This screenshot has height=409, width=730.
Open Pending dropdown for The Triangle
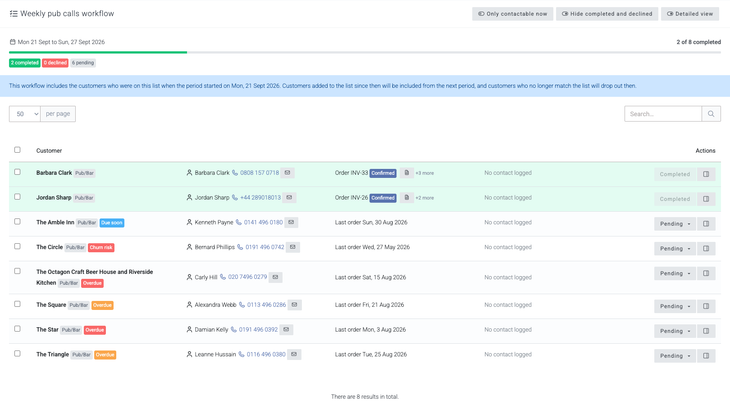click(675, 356)
